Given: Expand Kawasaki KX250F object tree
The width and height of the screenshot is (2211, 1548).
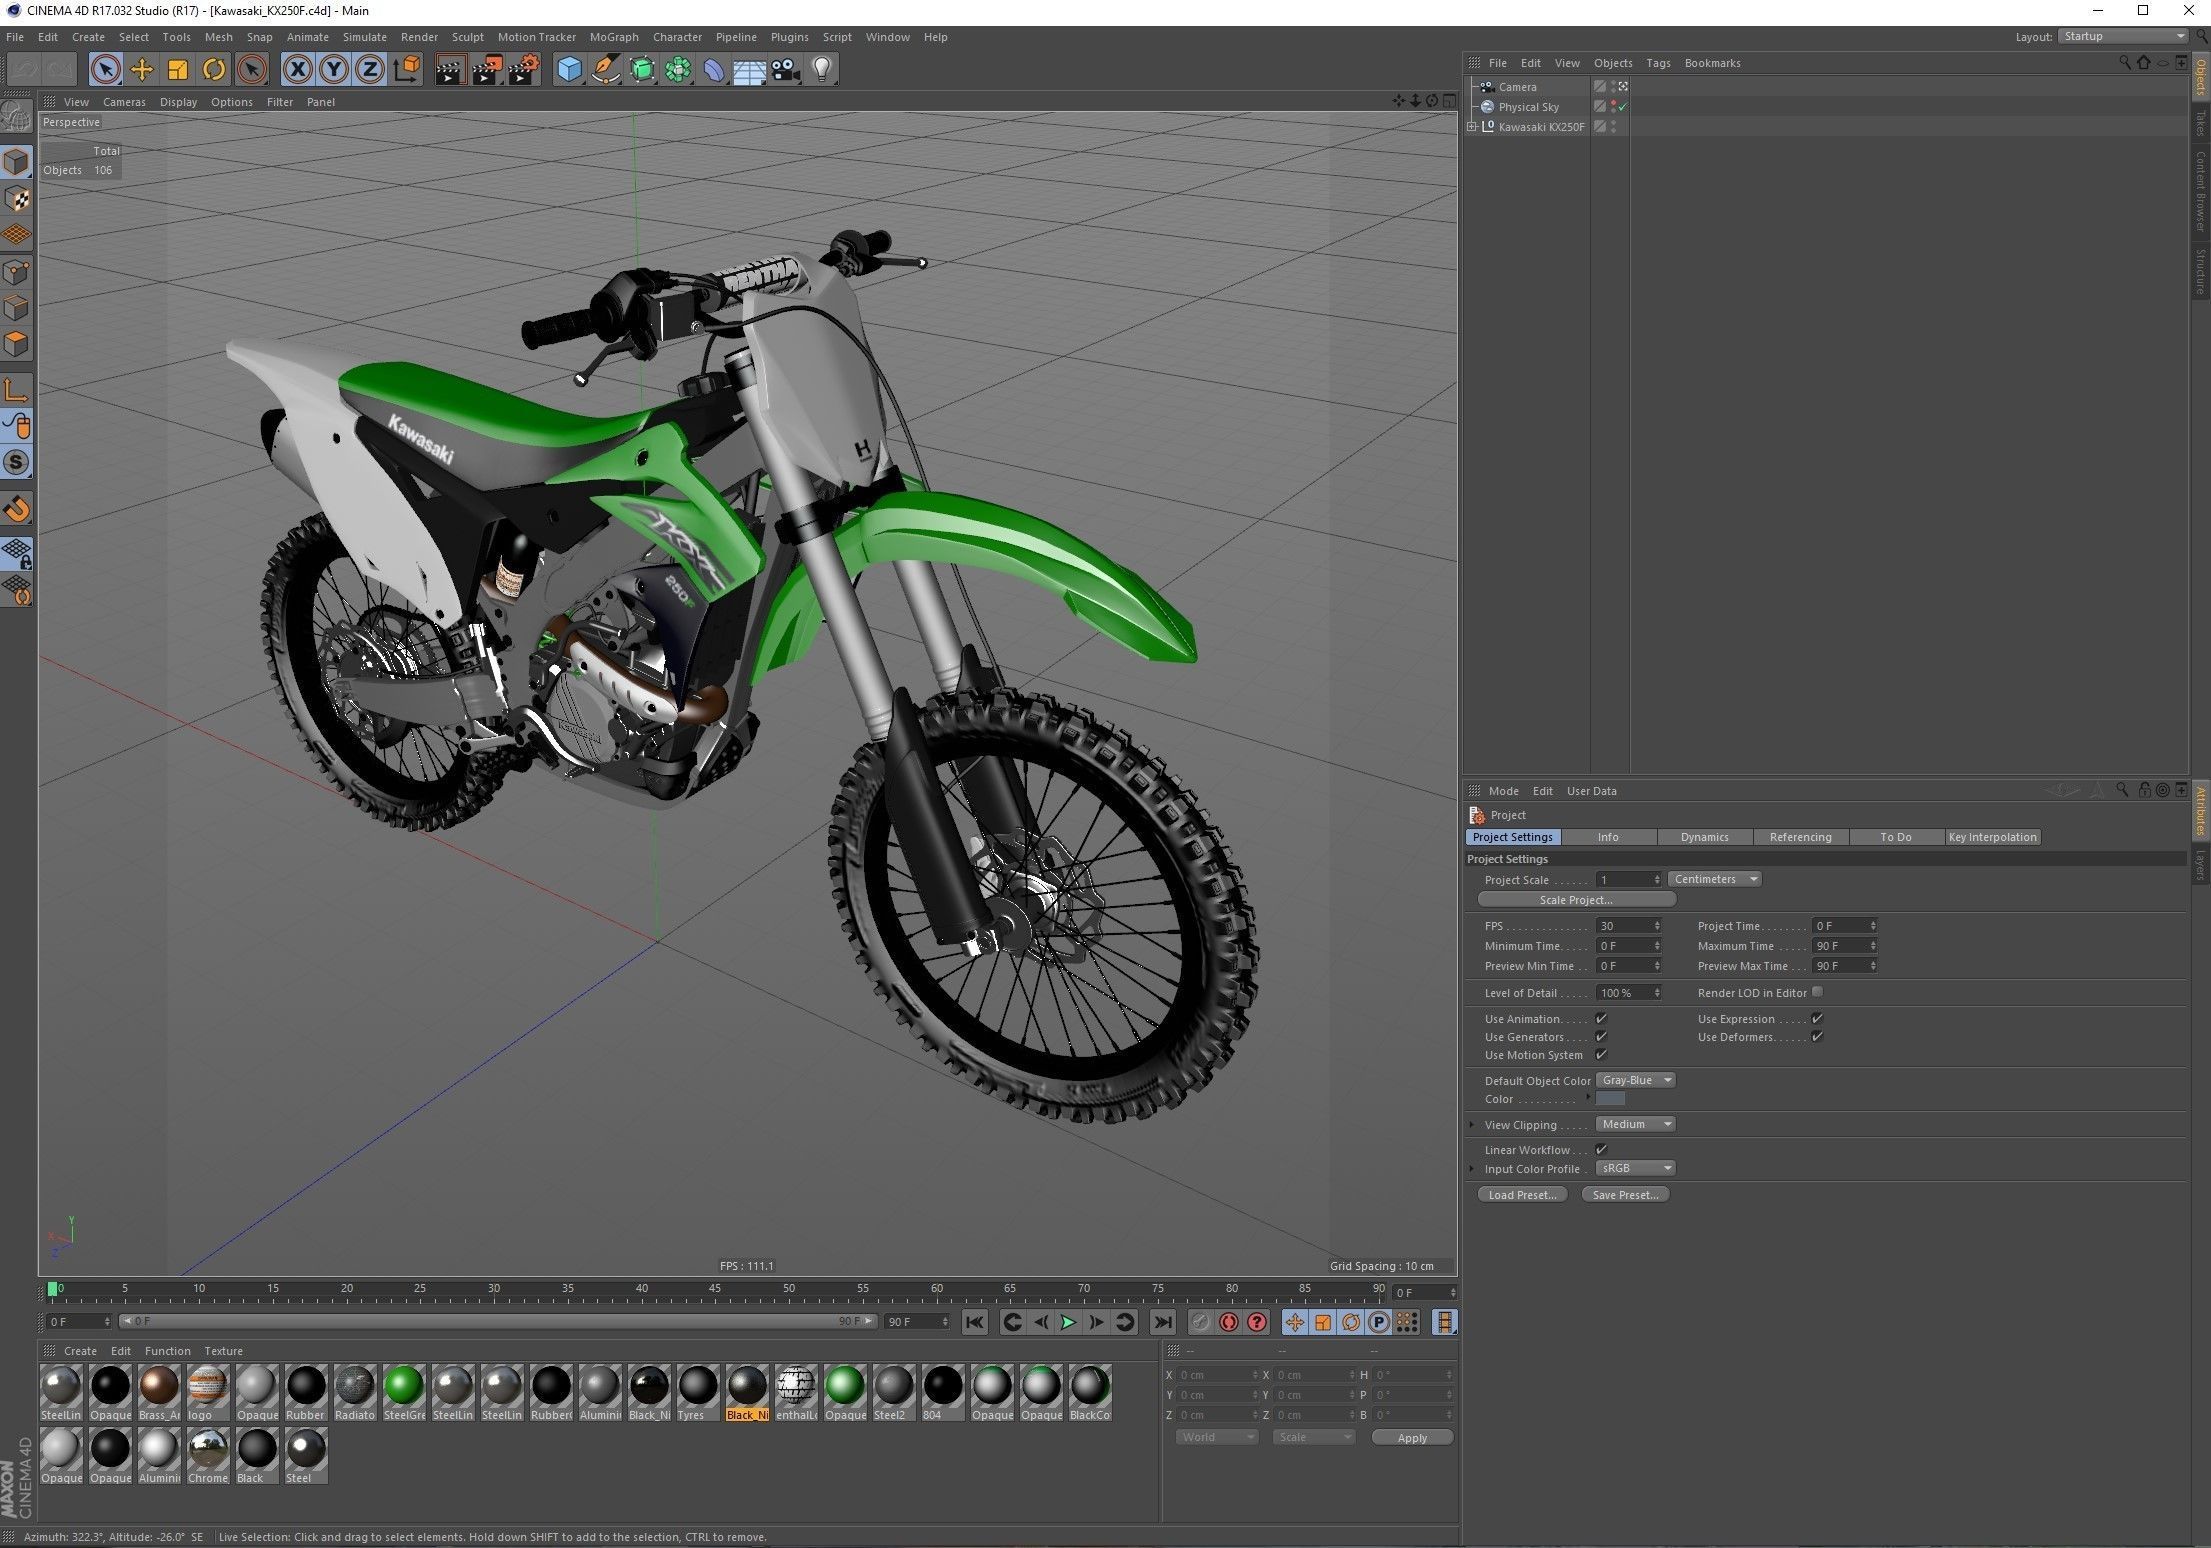Looking at the screenshot, I should pos(1472,127).
